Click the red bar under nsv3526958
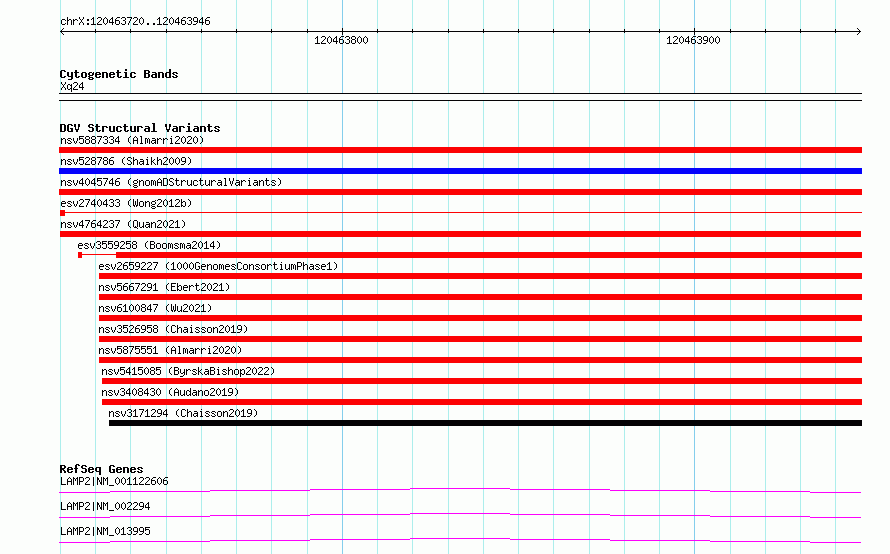The image size is (890, 554). (480, 339)
